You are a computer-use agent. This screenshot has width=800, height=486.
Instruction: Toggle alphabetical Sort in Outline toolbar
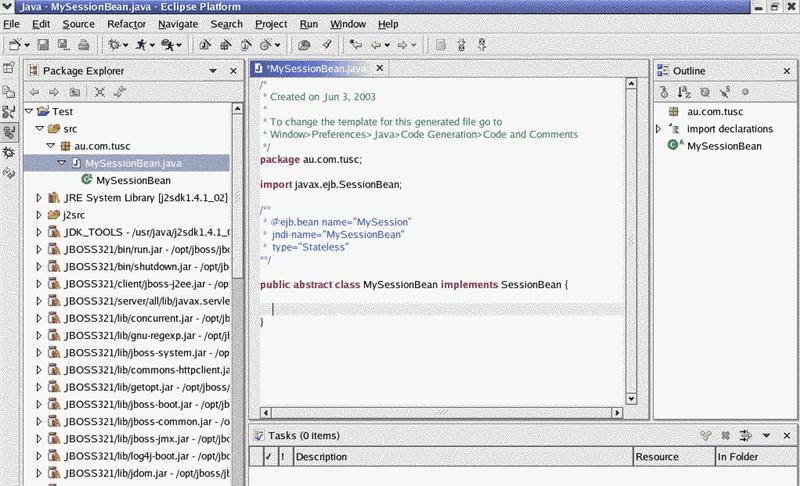click(x=685, y=92)
